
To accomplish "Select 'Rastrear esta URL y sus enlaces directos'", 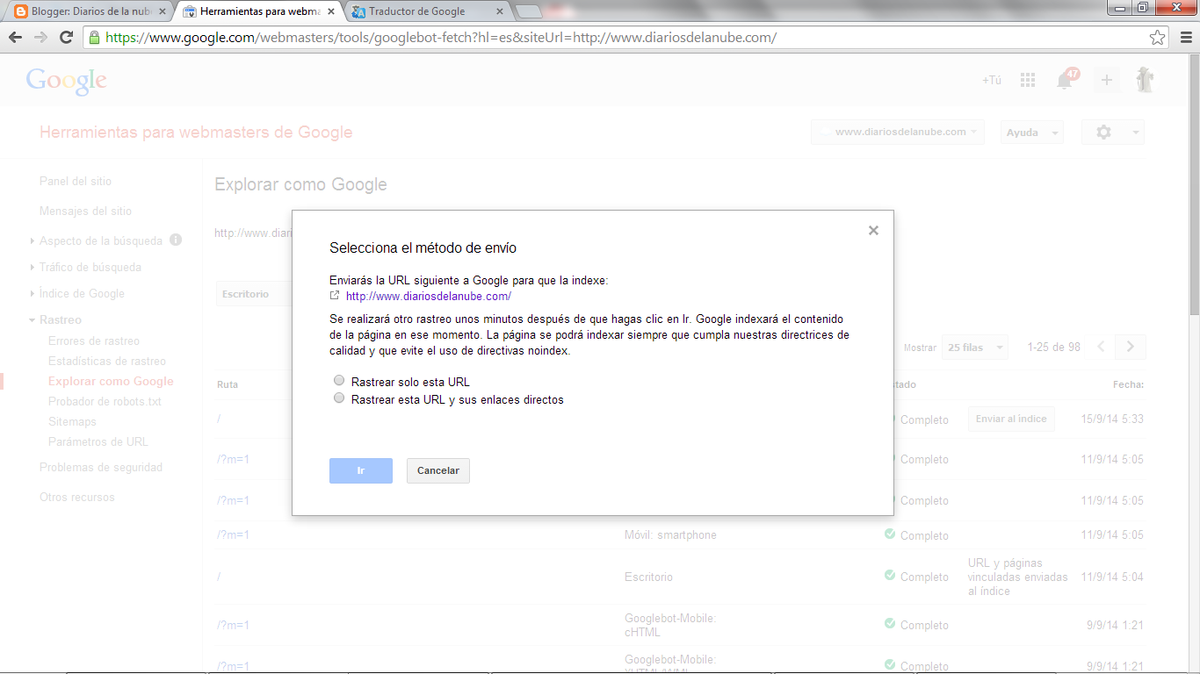I will tap(340, 399).
